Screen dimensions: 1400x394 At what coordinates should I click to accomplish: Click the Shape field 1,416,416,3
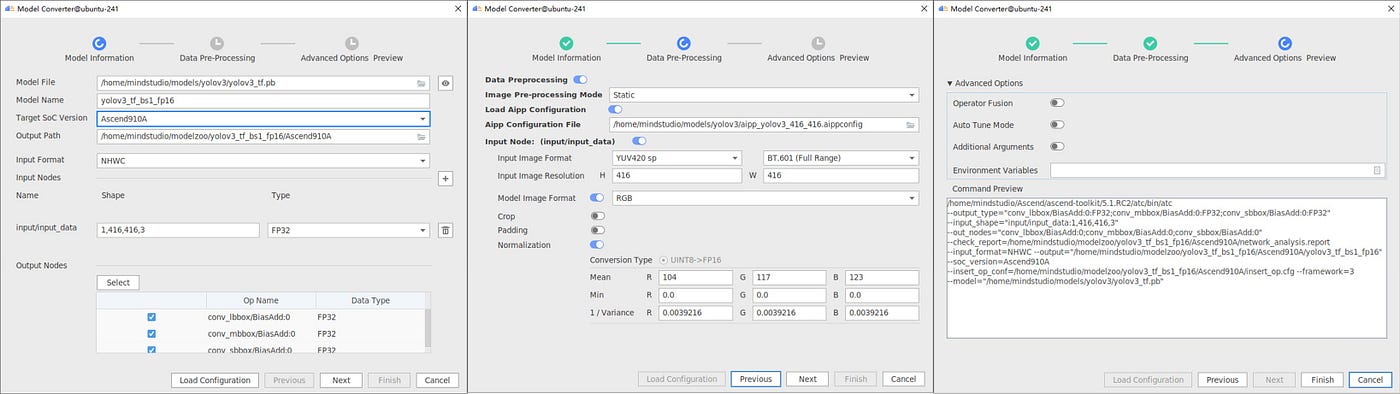pos(178,230)
